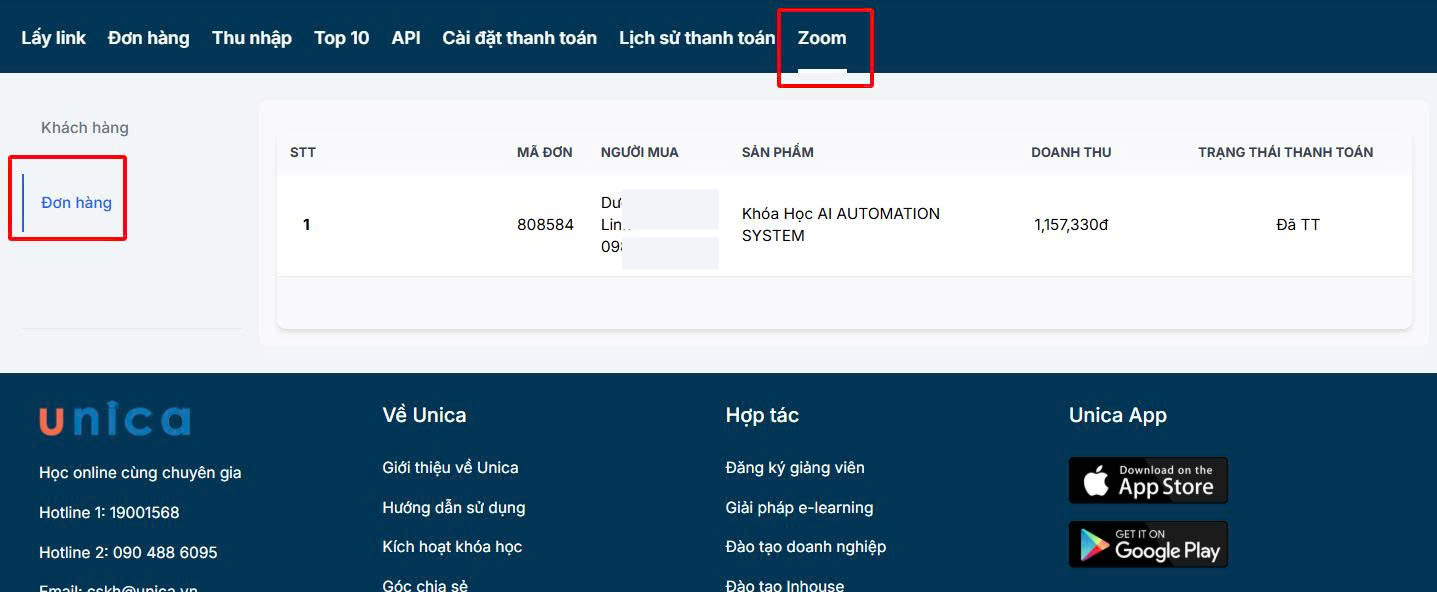Select the Top 10 tab

(341, 38)
